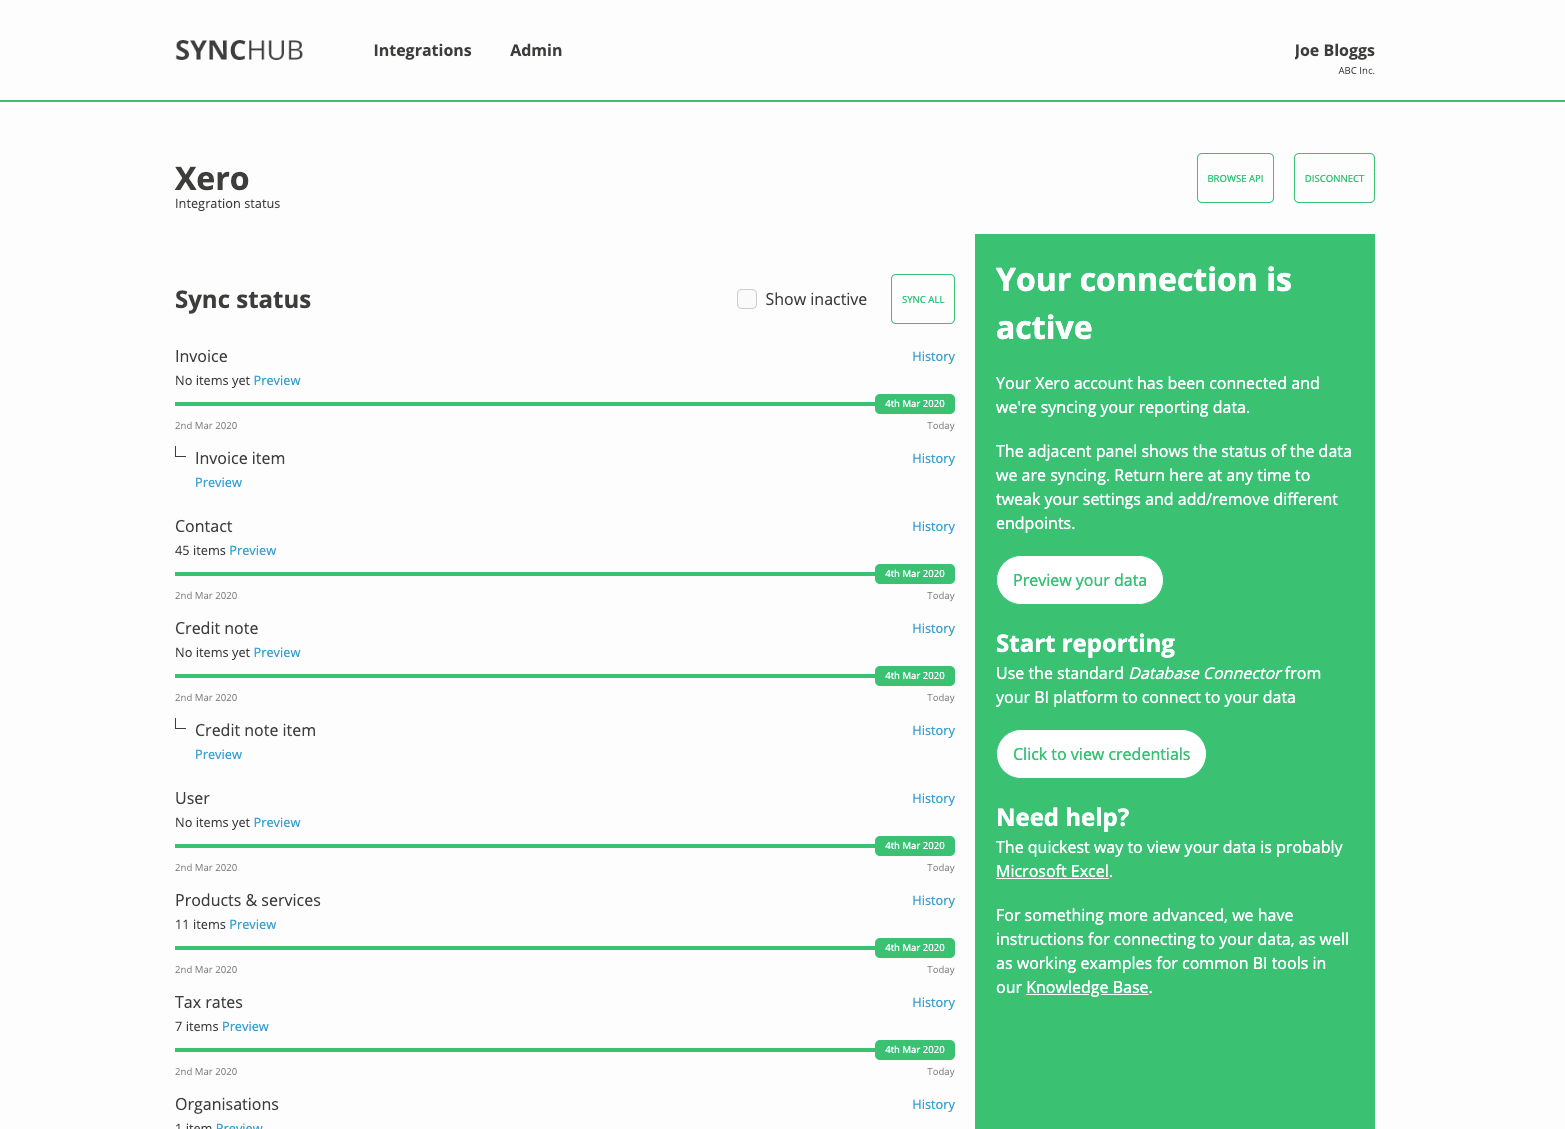Preview the 11 Products & services items
This screenshot has height=1129, width=1565.
(x=253, y=924)
